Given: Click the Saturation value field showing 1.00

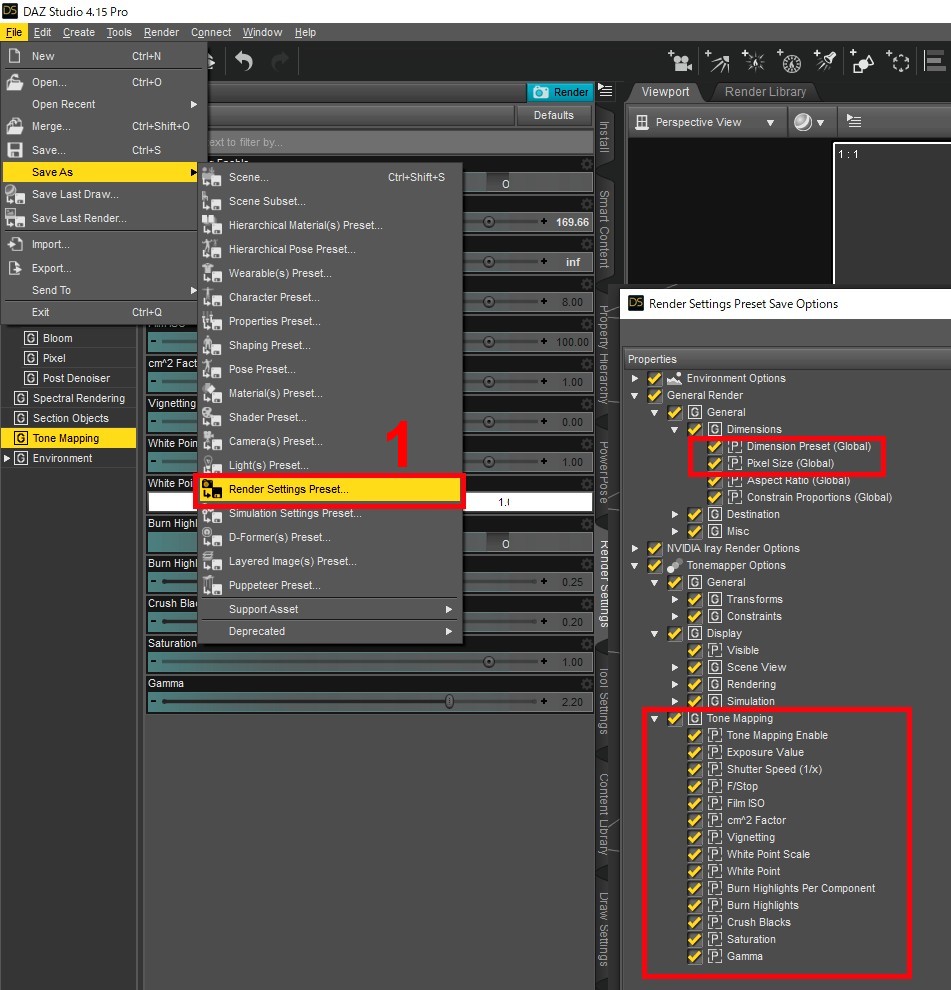Looking at the screenshot, I should 572,662.
